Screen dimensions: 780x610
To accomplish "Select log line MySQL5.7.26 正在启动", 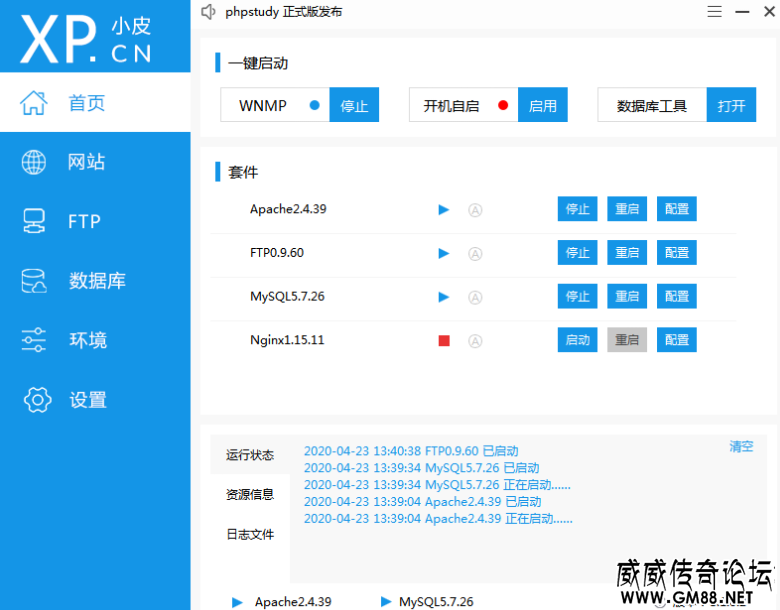I will [437, 485].
